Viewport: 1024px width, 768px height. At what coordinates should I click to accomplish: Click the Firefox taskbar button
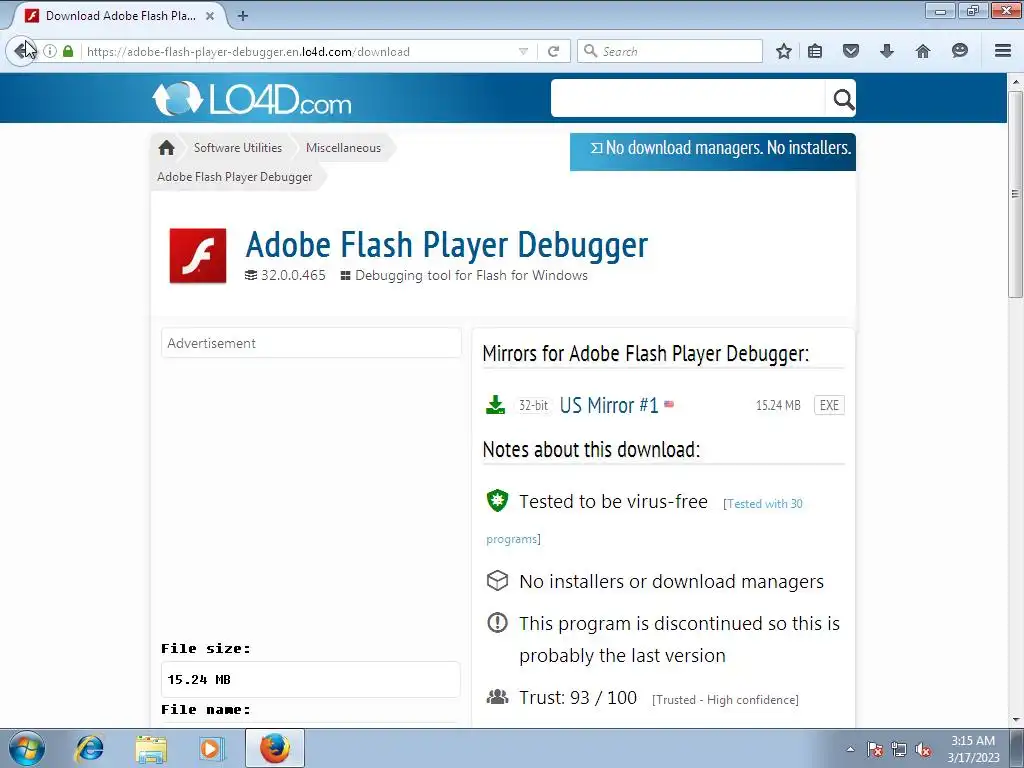[275, 748]
